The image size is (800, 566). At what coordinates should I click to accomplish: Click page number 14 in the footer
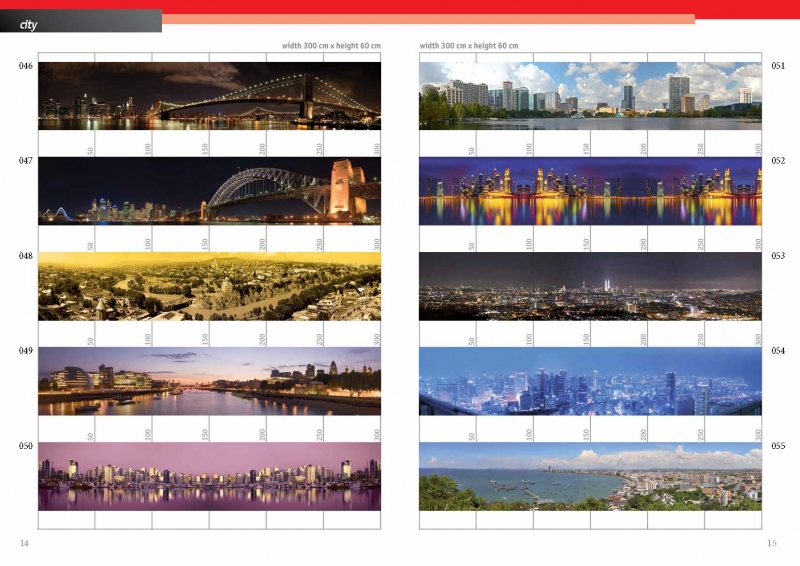coord(24,543)
